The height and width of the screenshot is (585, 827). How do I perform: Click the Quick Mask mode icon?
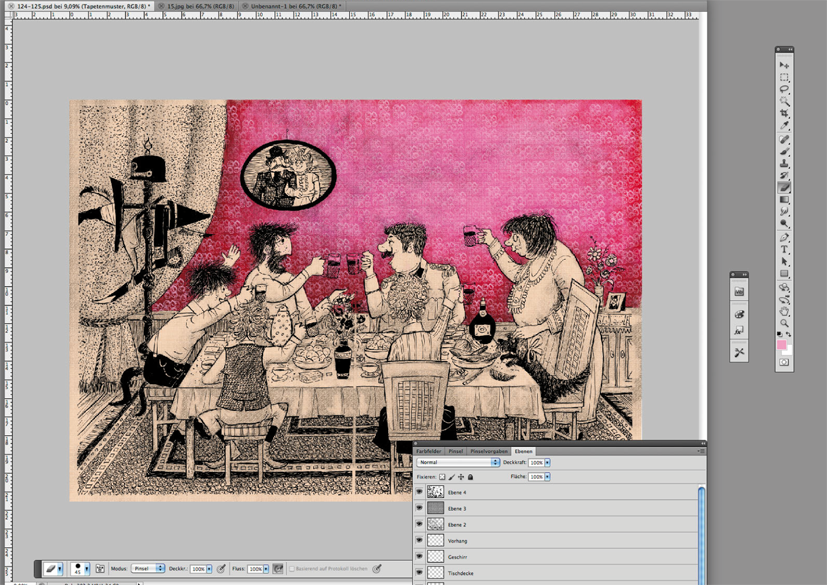[784, 362]
